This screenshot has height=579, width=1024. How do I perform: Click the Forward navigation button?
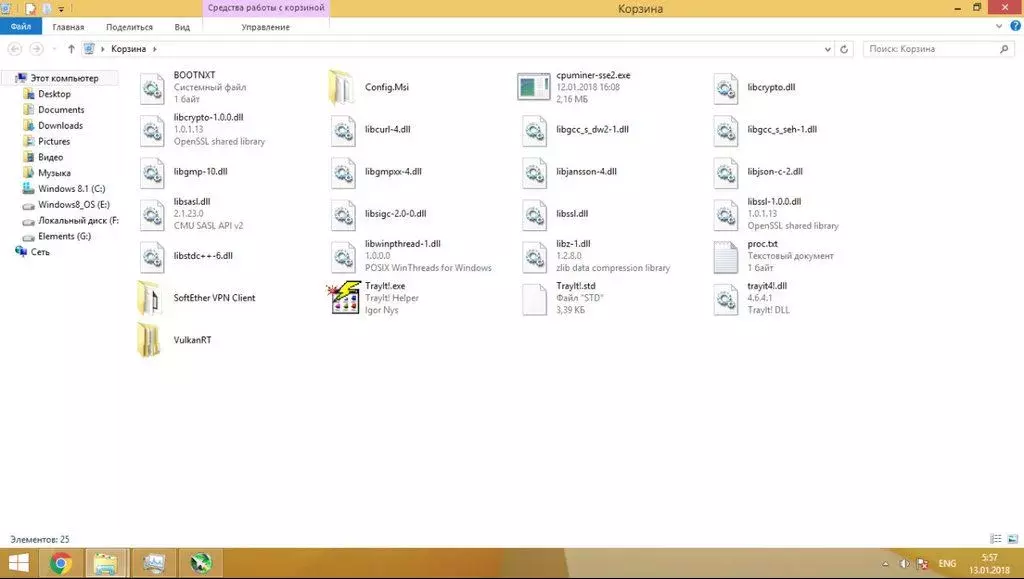[37, 49]
